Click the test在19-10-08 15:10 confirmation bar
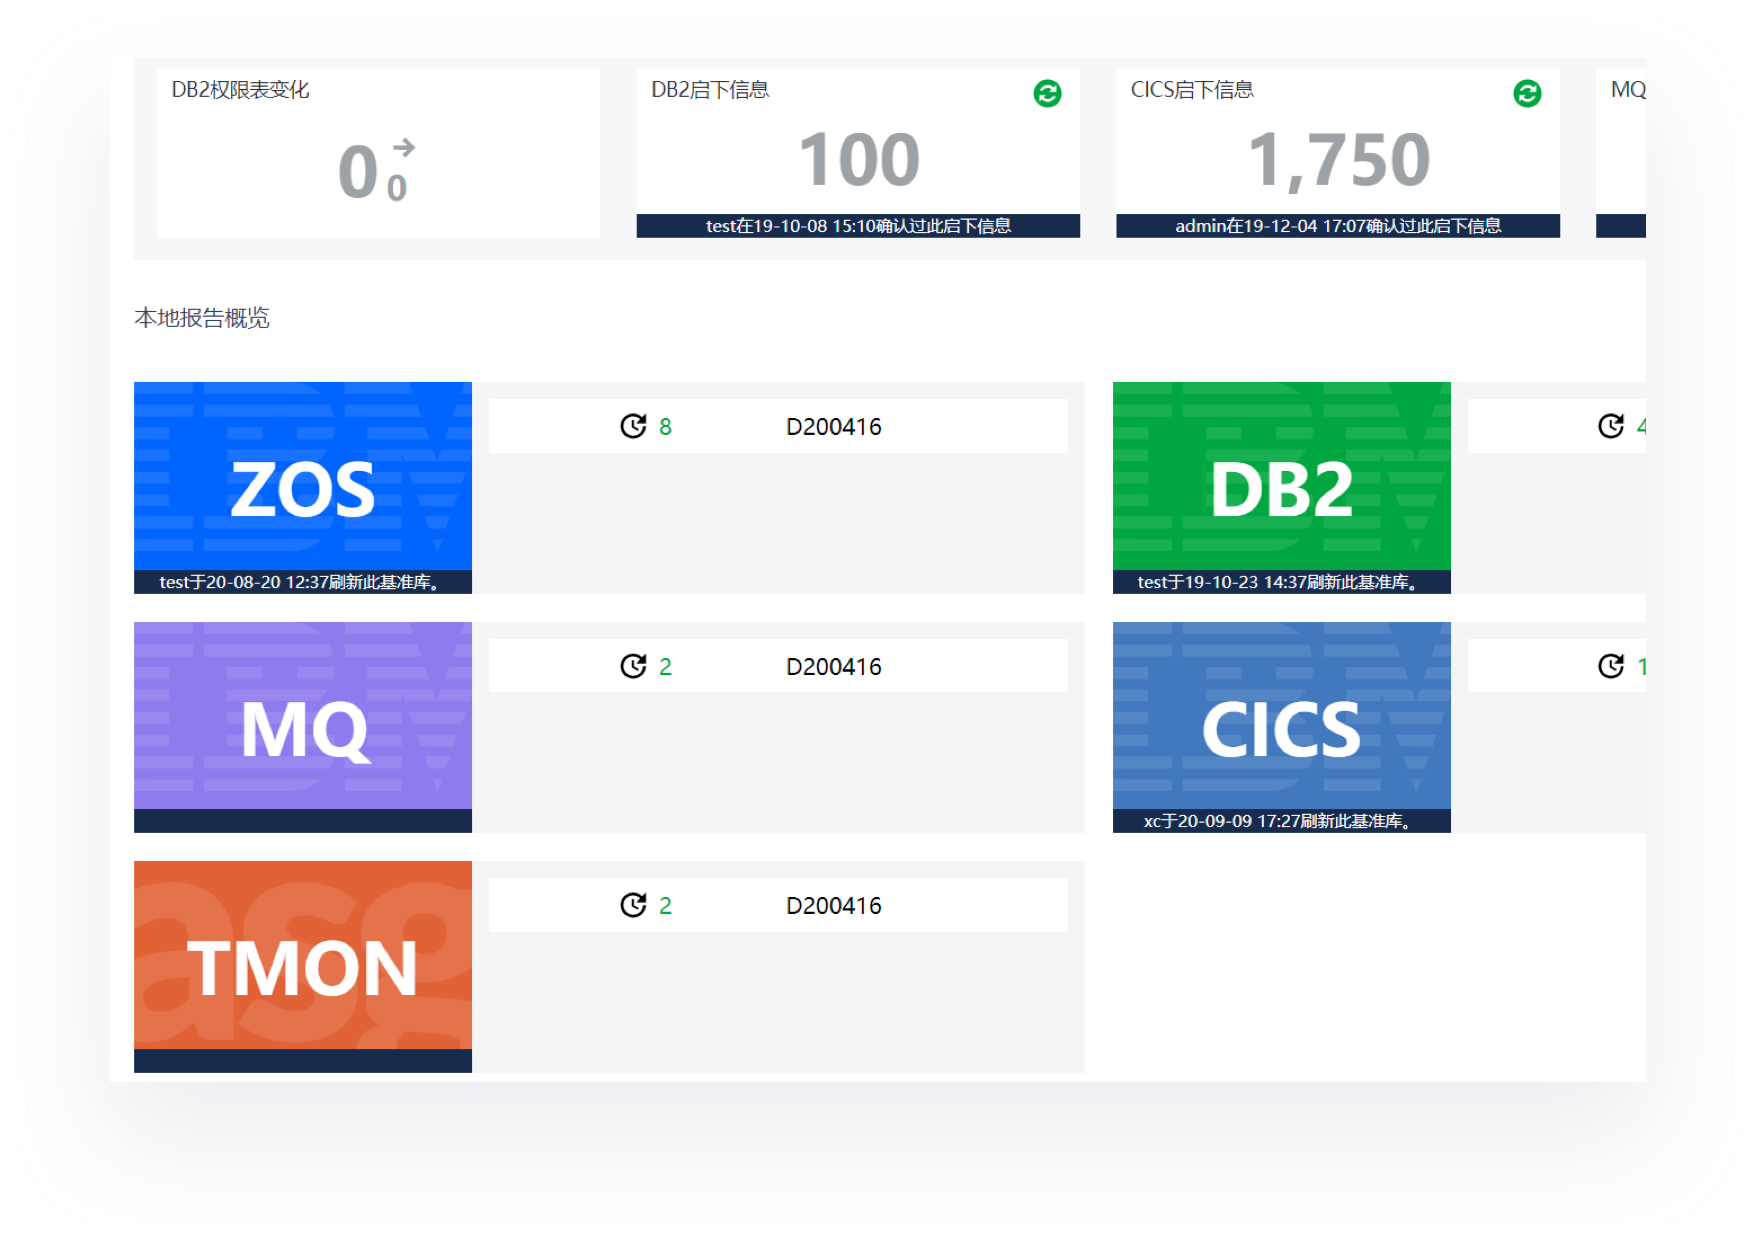1756x1244 pixels. click(x=858, y=226)
